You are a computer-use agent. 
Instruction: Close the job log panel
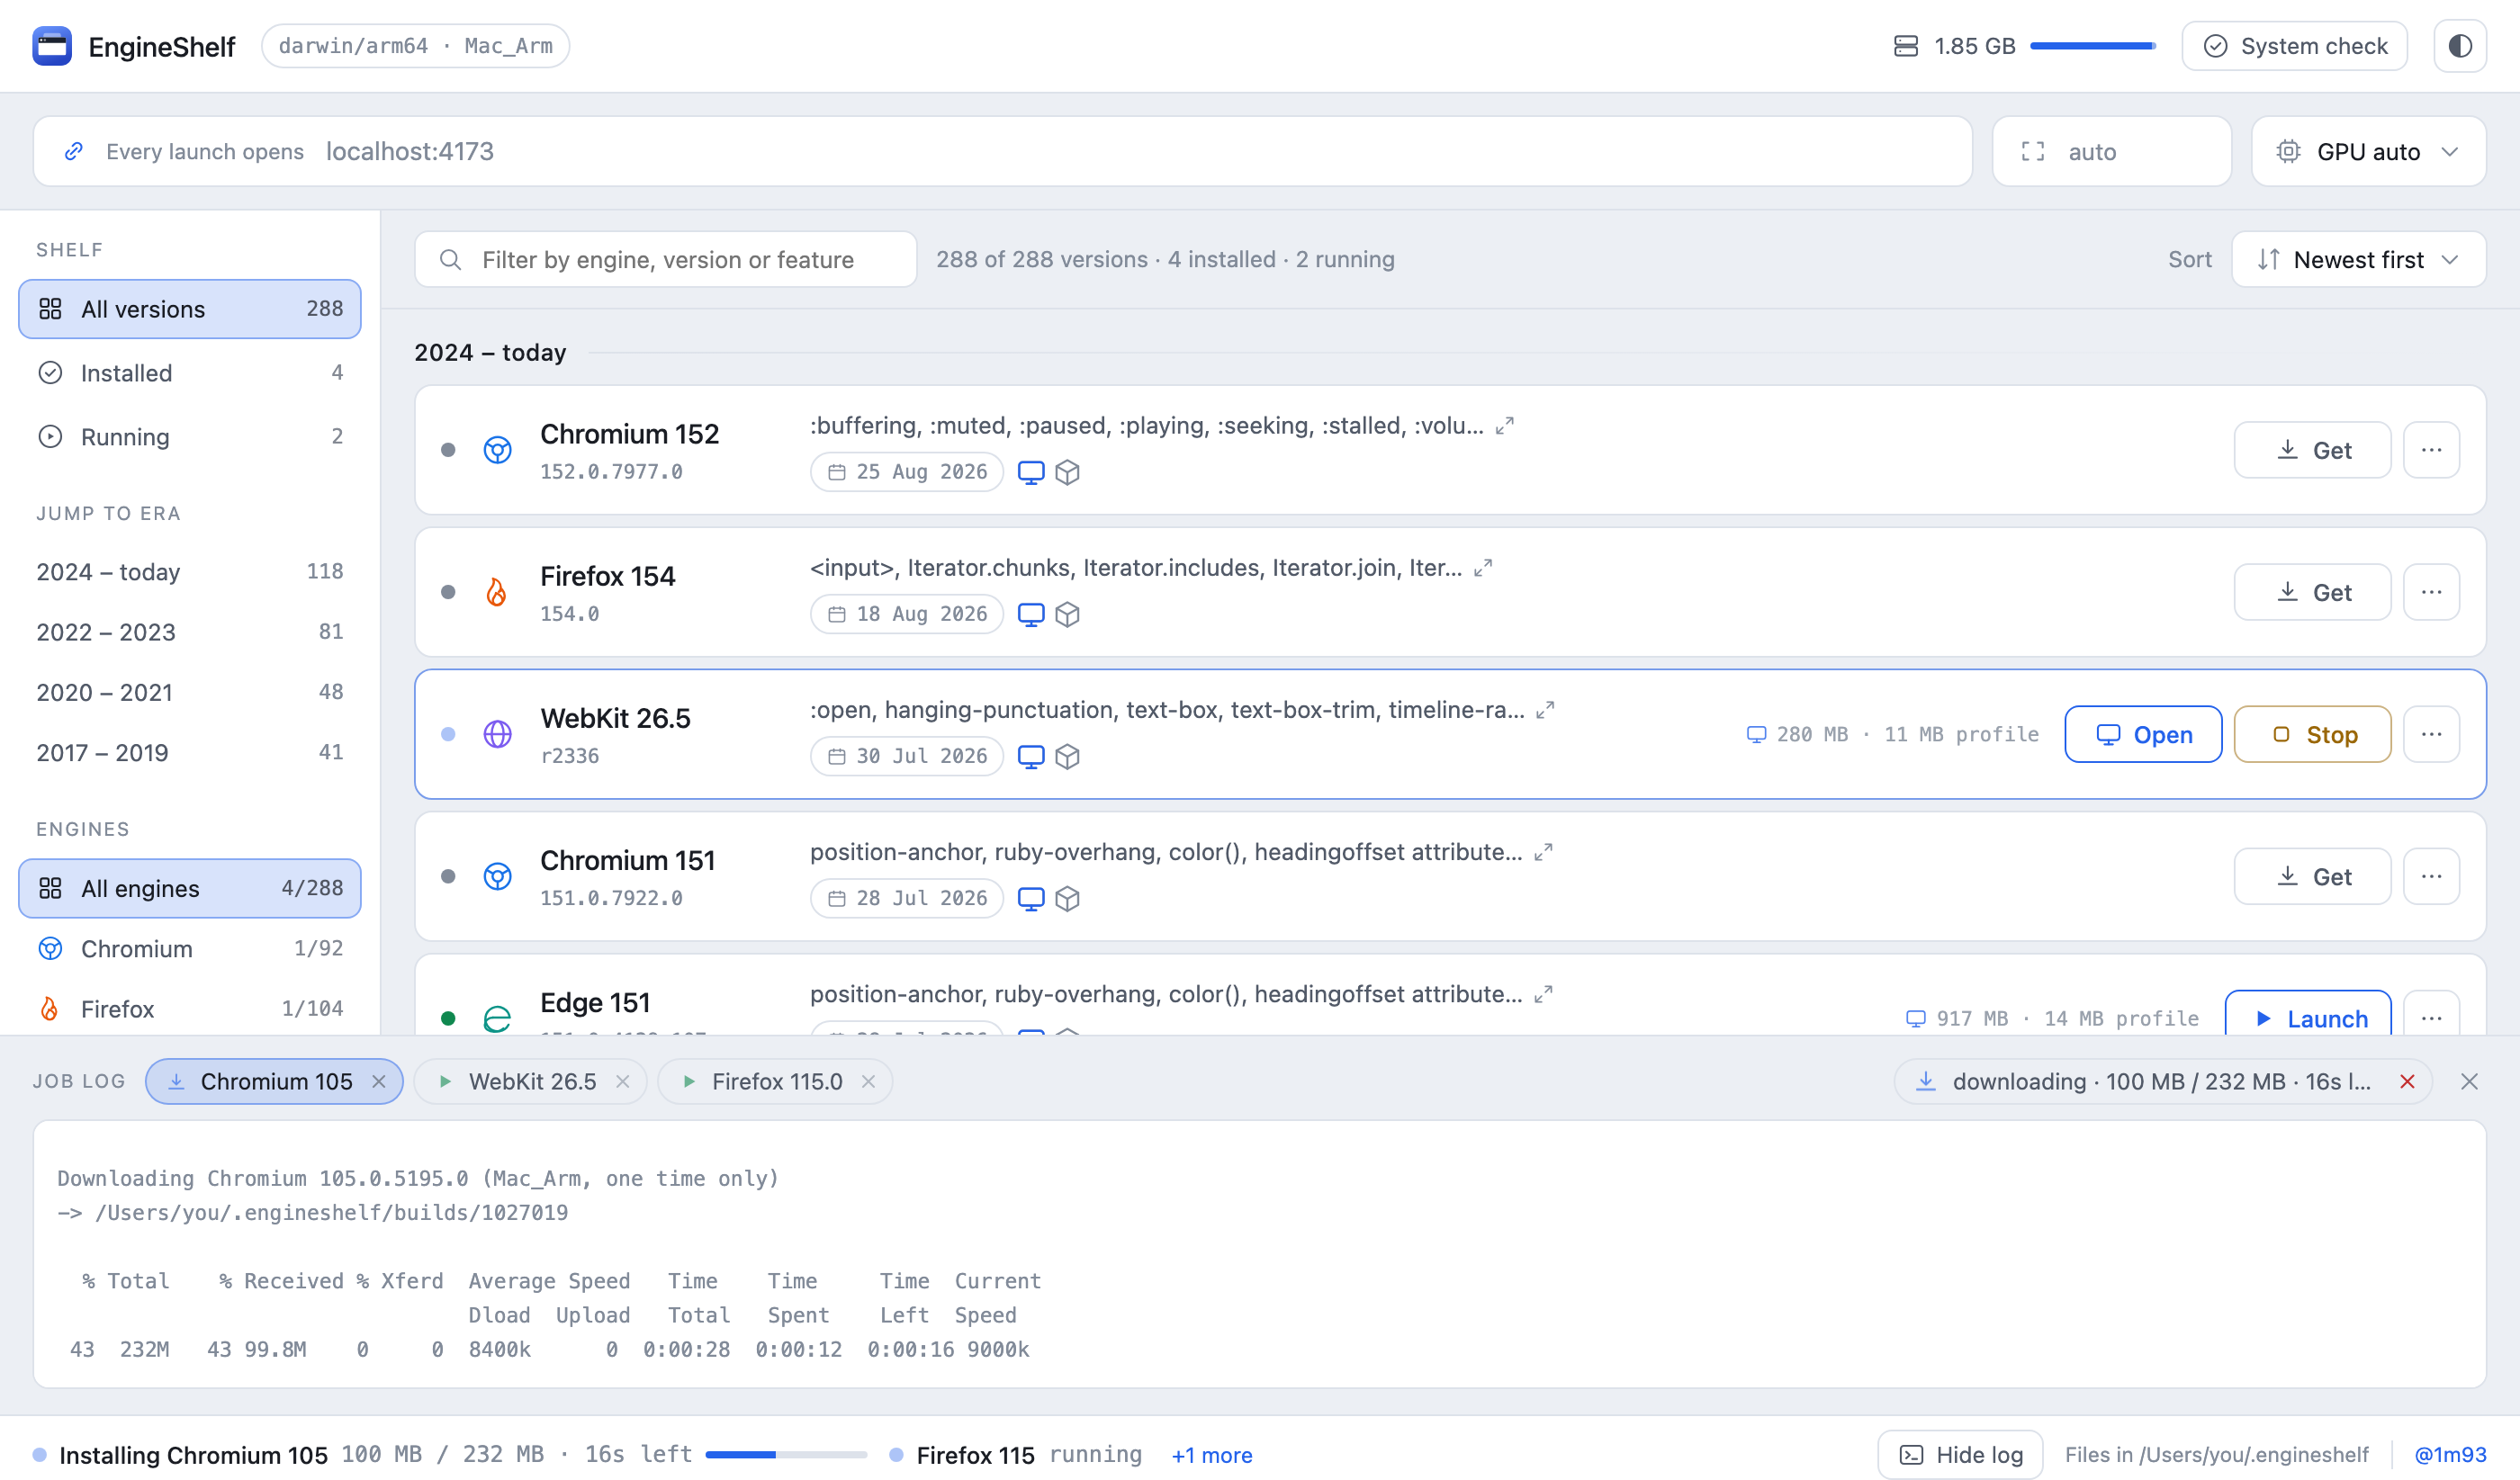pos(2469,1081)
